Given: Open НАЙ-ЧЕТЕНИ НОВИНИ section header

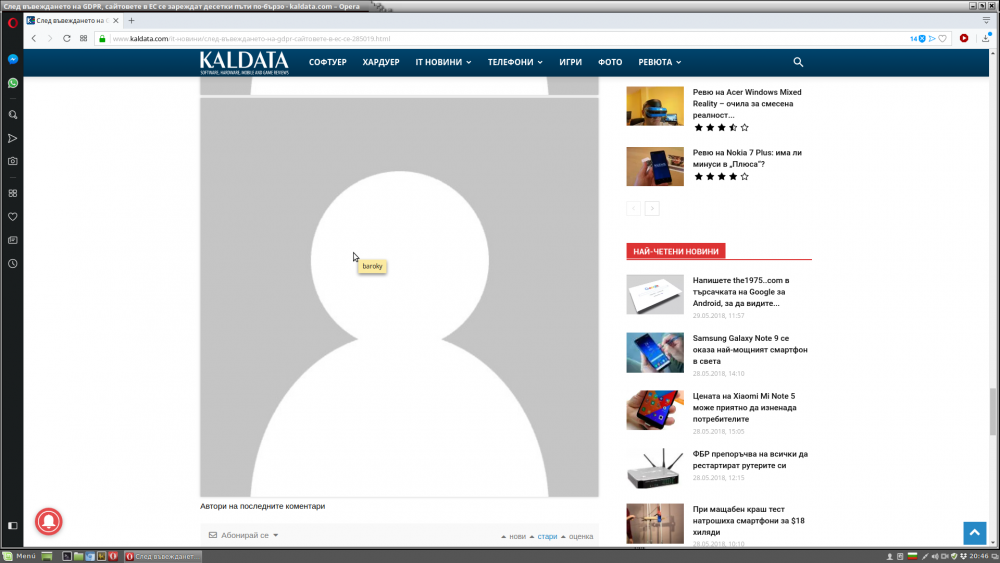Looking at the screenshot, I should pyautogui.click(x=675, y=251).
